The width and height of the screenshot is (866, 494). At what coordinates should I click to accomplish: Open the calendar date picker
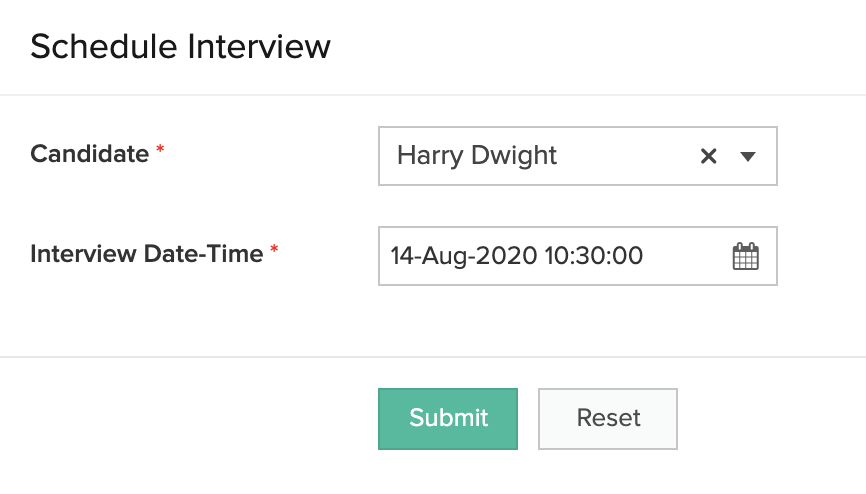[746, 257]
